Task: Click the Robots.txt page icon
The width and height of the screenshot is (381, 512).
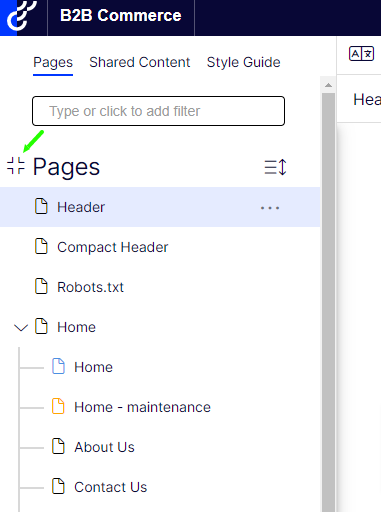Action: point(41,286)
